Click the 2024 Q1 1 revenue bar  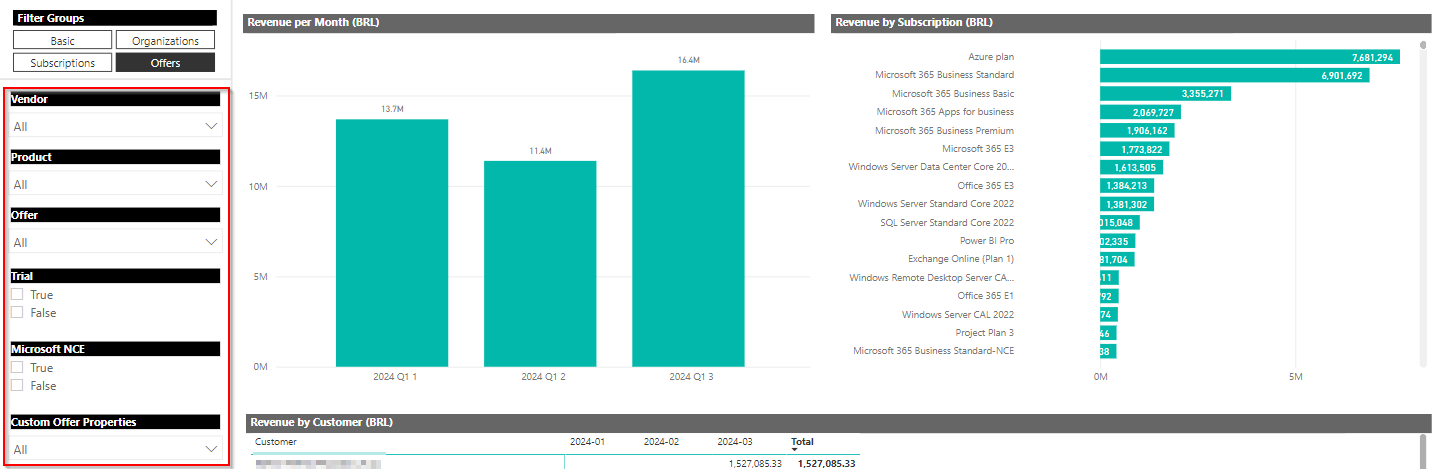tap(392, 243)
